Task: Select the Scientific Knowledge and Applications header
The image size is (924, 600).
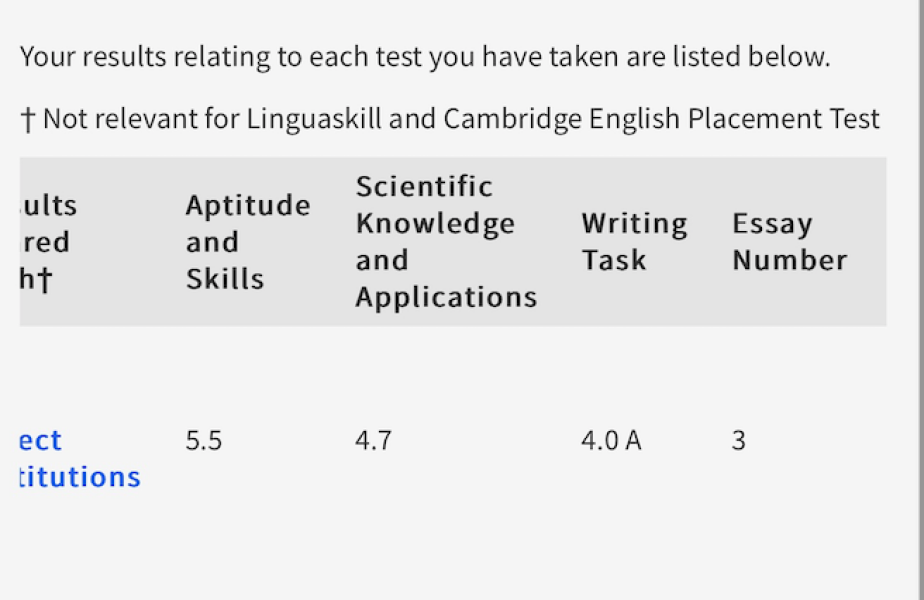Action: pos(445,242)
